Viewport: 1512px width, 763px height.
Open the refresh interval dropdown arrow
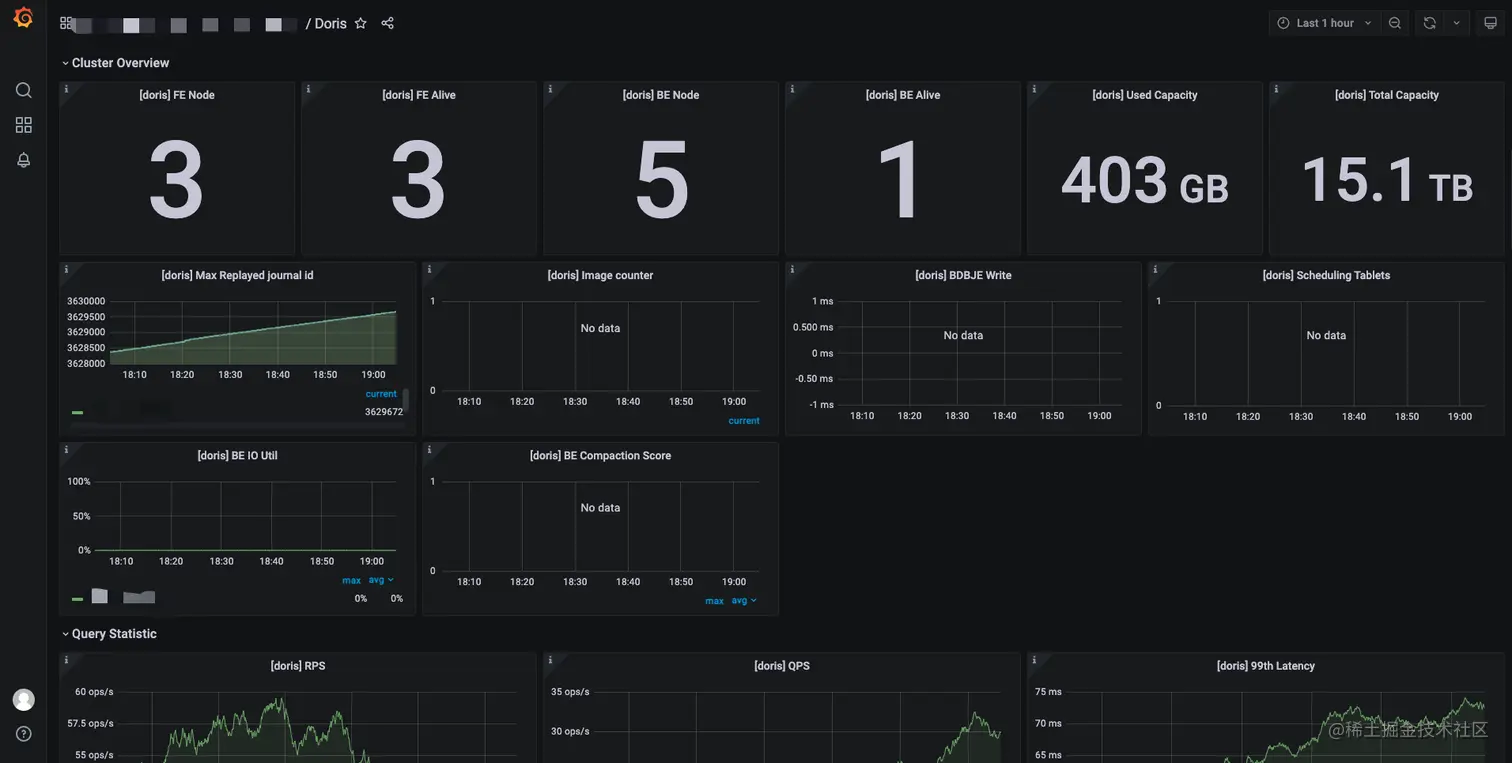[1456, 23]
